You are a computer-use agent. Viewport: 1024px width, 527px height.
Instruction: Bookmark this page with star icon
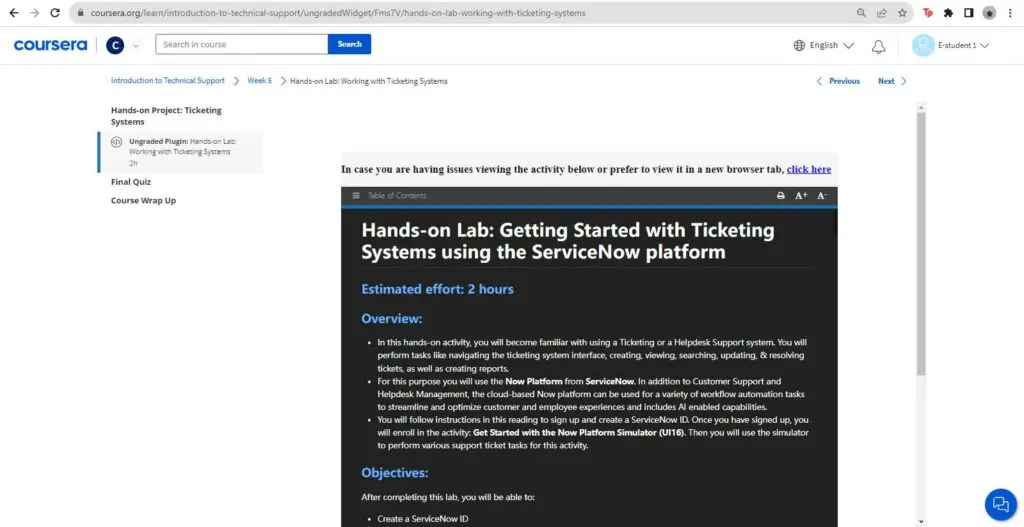pos(902,13)
